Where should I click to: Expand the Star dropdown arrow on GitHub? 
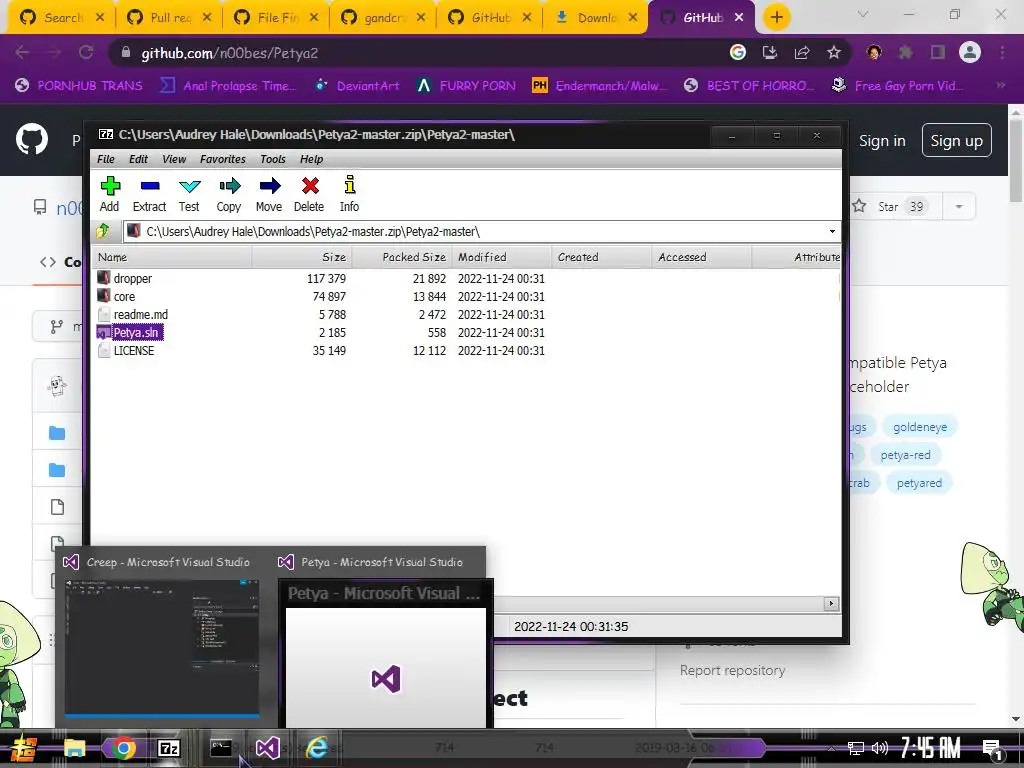click(959, 207)
